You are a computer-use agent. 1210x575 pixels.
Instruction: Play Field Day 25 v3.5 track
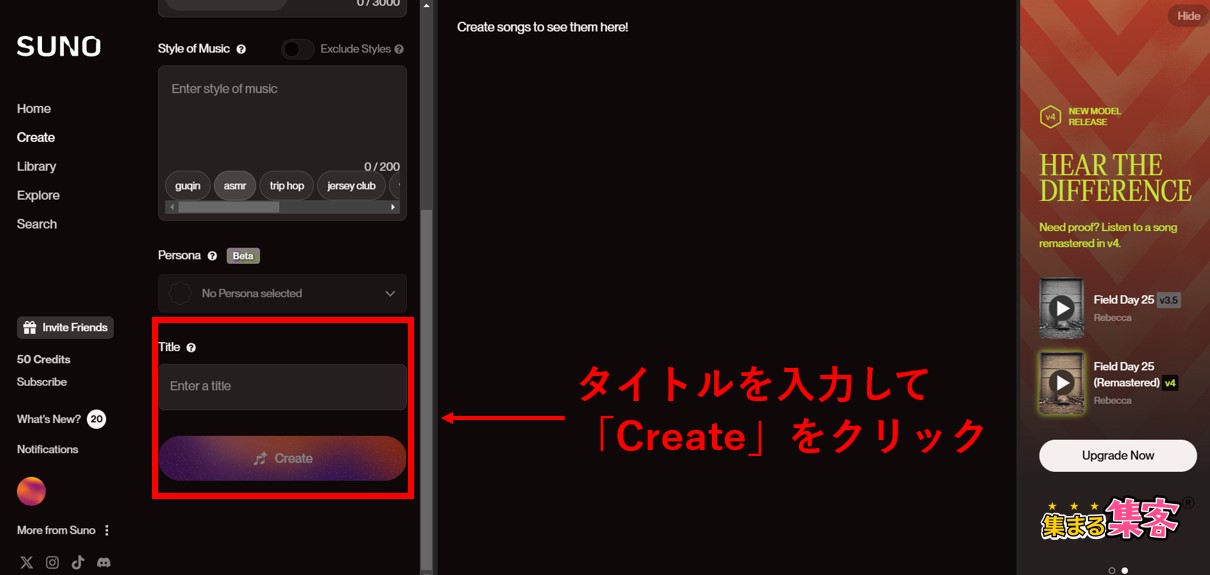point(1062,307)
